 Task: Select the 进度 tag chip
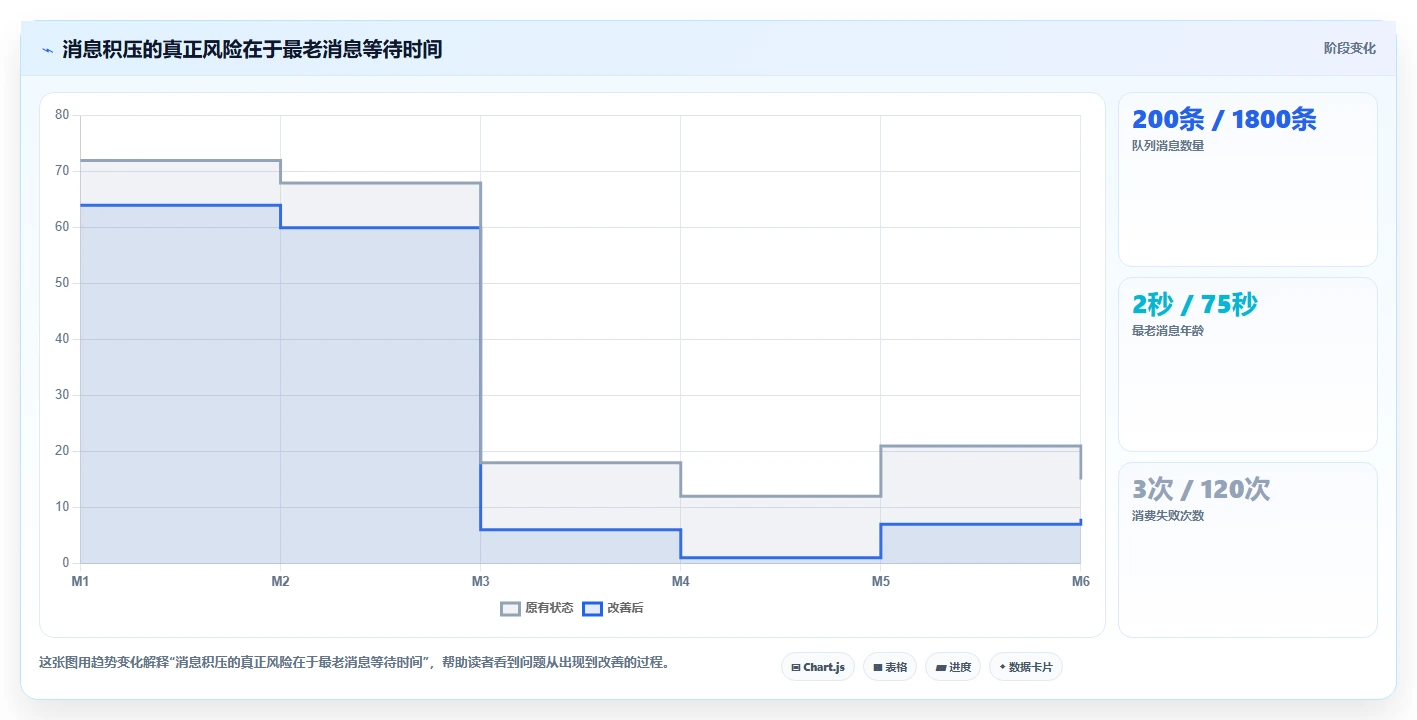[x=953, y=667]
